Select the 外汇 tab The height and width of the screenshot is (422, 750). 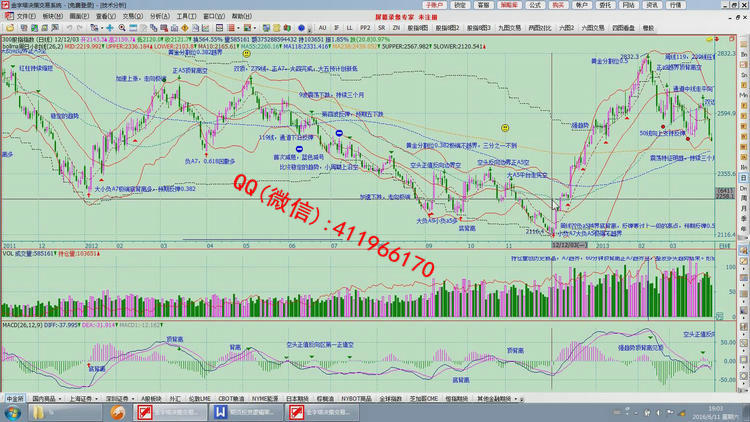pos(175,398)
